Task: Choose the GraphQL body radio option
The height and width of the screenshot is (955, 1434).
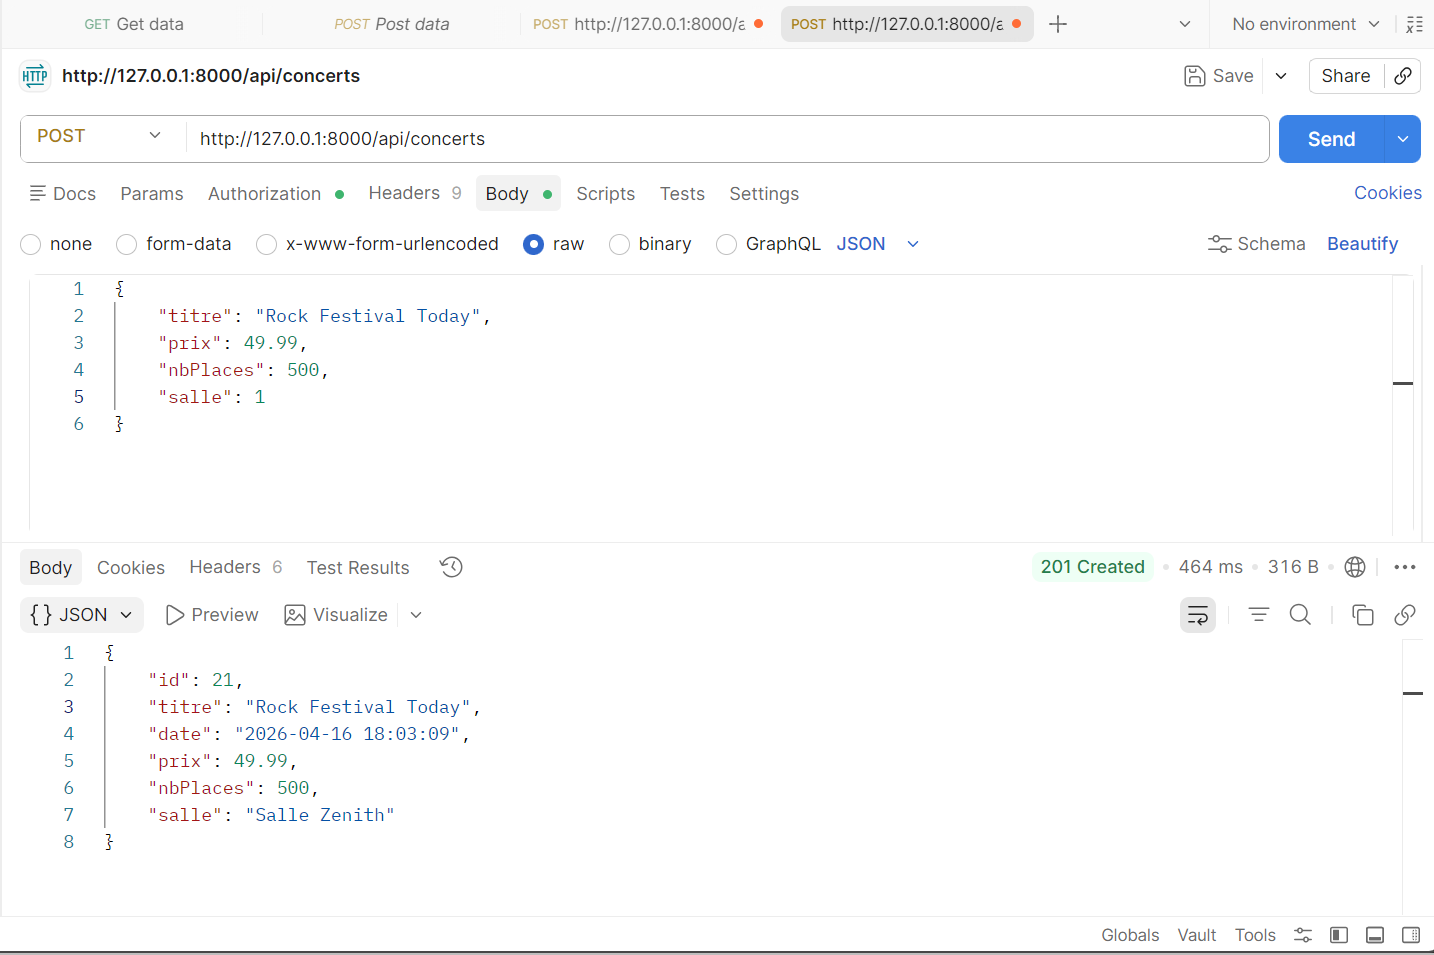Action: click(x=727, y=244)
